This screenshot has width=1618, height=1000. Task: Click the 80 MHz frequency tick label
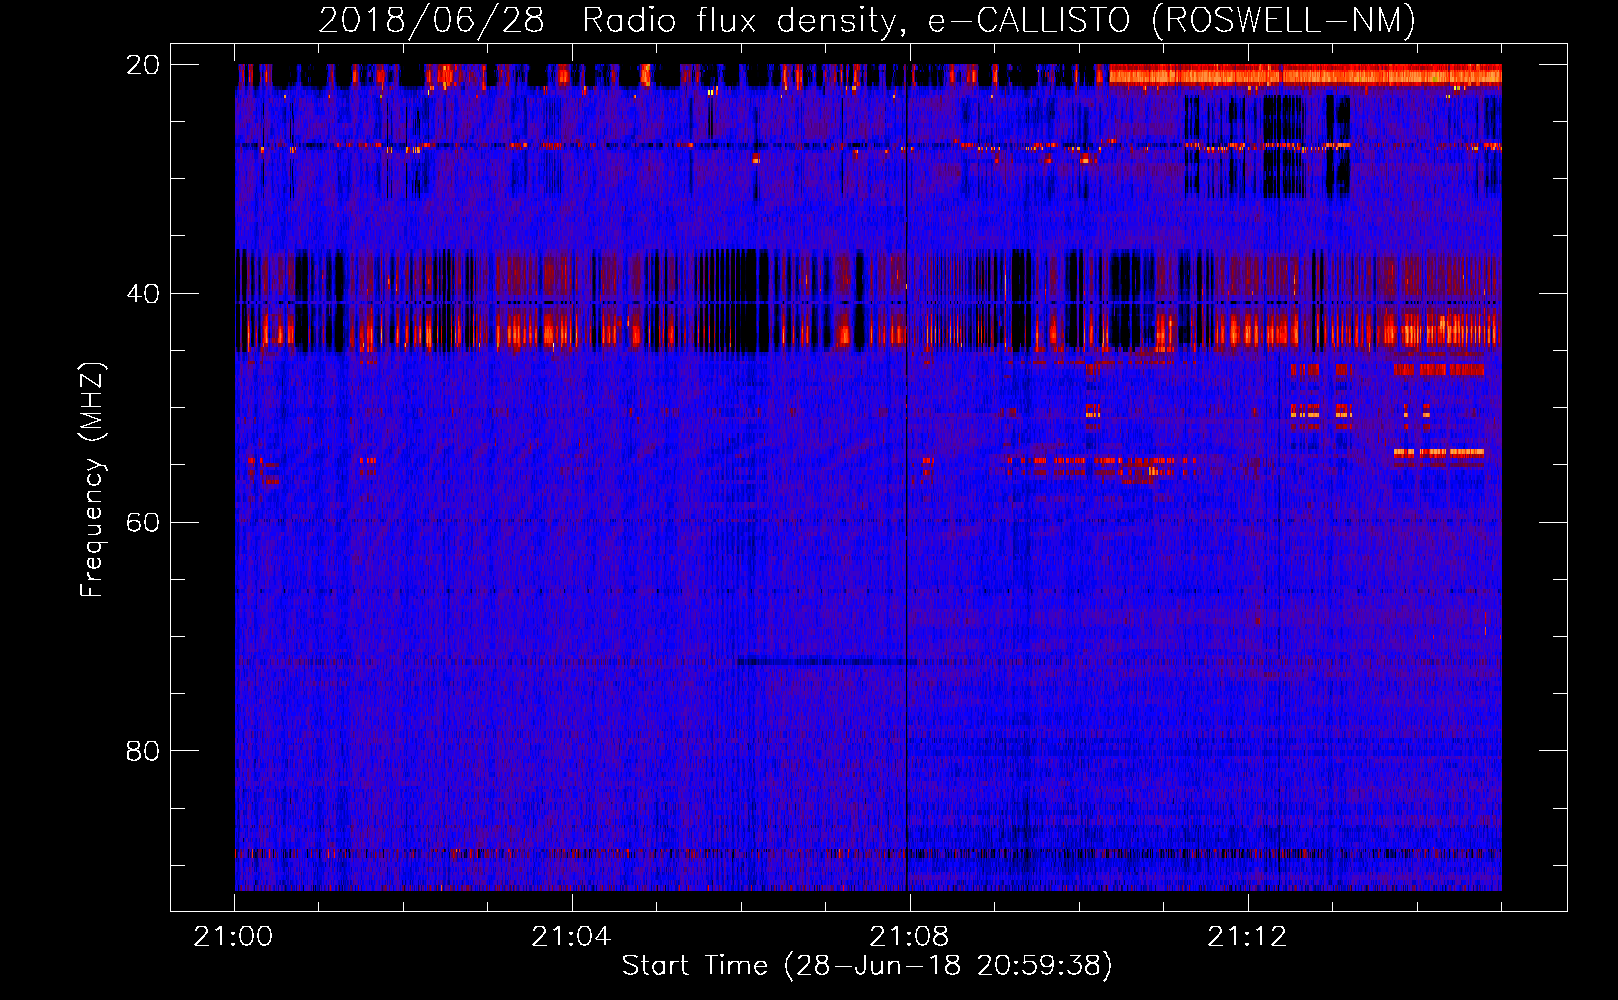(x=142, y=751)
